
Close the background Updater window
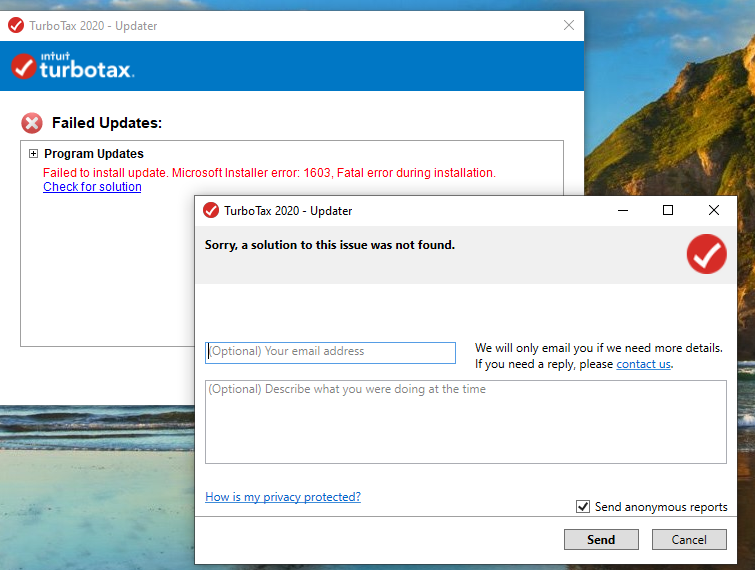pyautogui.click(x=569, y=25)
